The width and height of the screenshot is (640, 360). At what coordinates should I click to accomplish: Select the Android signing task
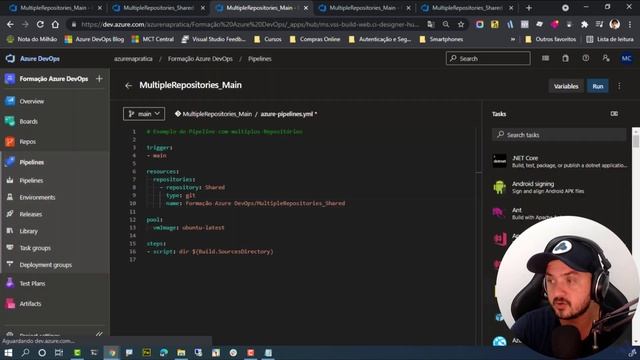[560, 187]
